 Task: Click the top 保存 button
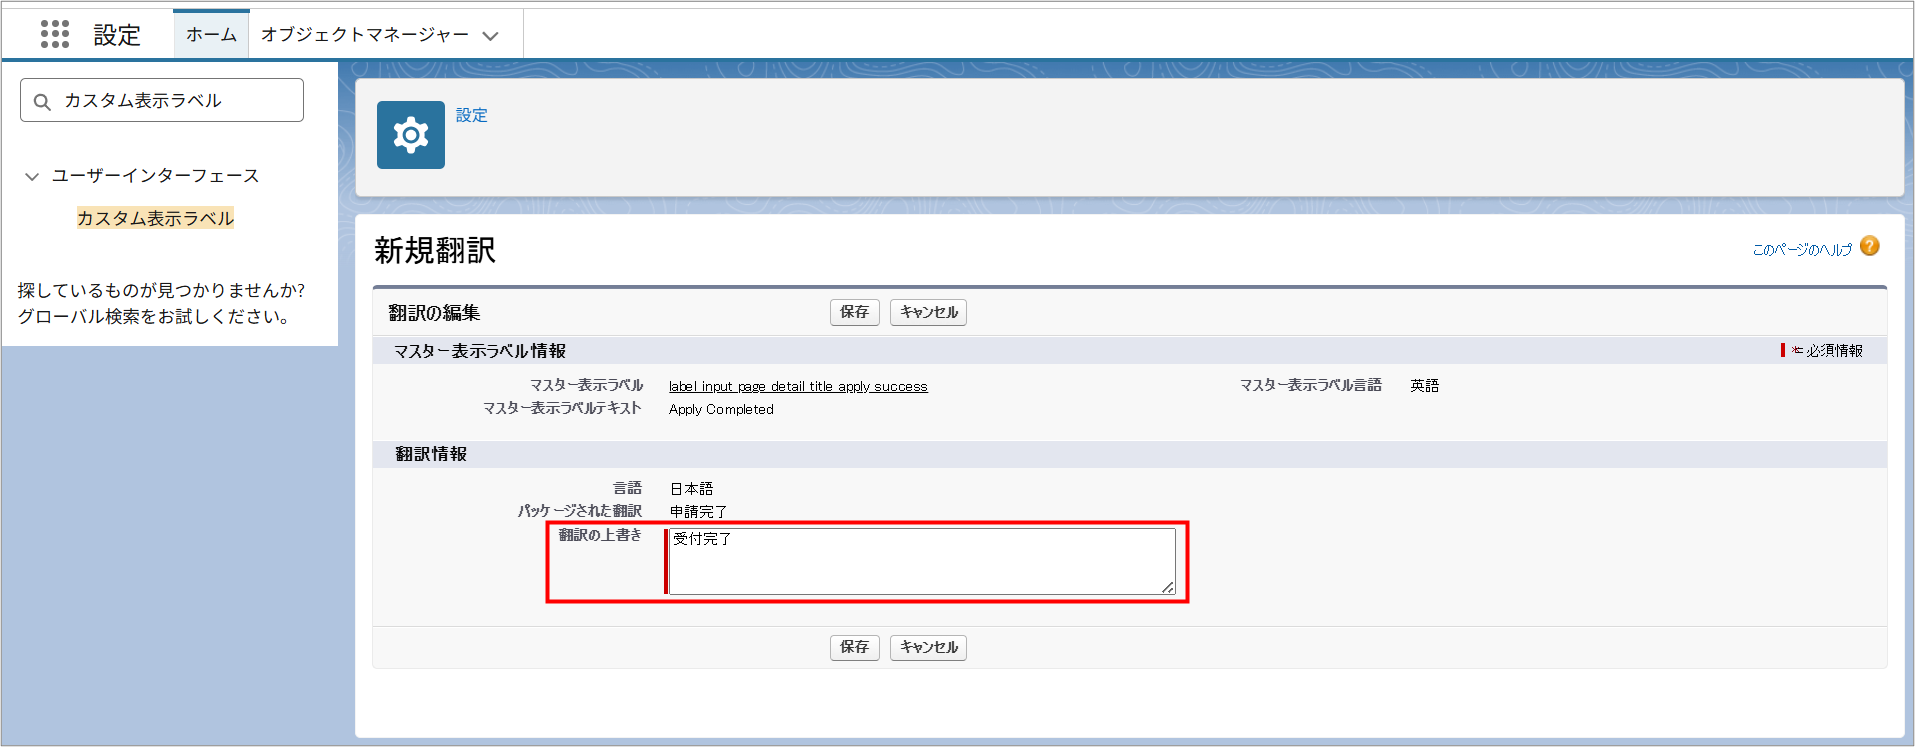coord(854,312)
